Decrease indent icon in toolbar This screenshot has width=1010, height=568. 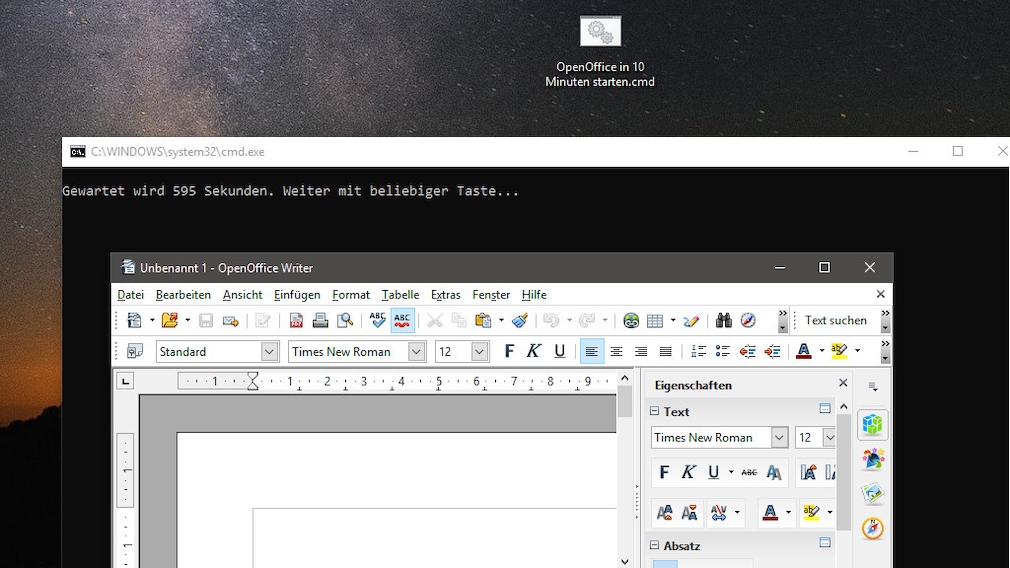coord(747,351)
